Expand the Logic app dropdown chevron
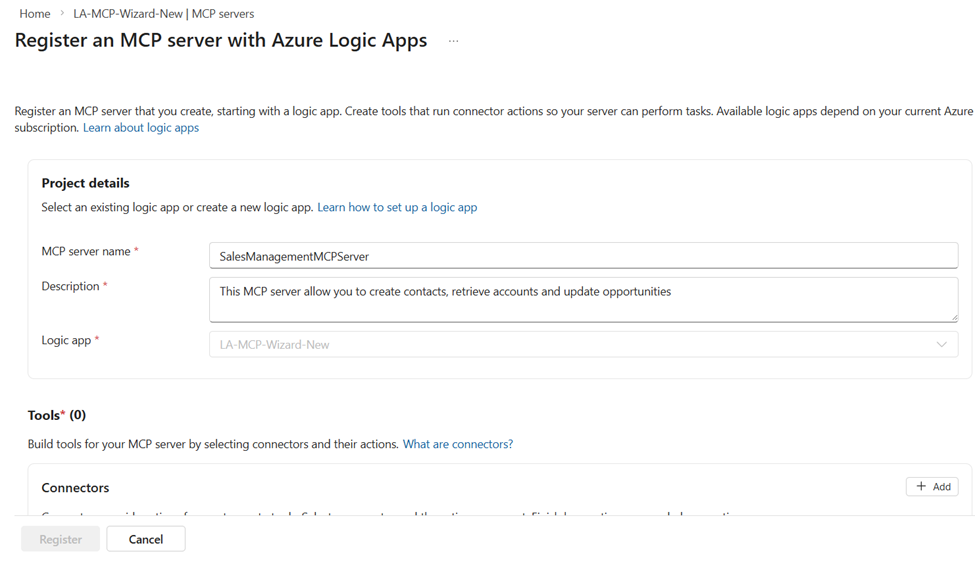This screenshot has height=562, width=975. 941,345
